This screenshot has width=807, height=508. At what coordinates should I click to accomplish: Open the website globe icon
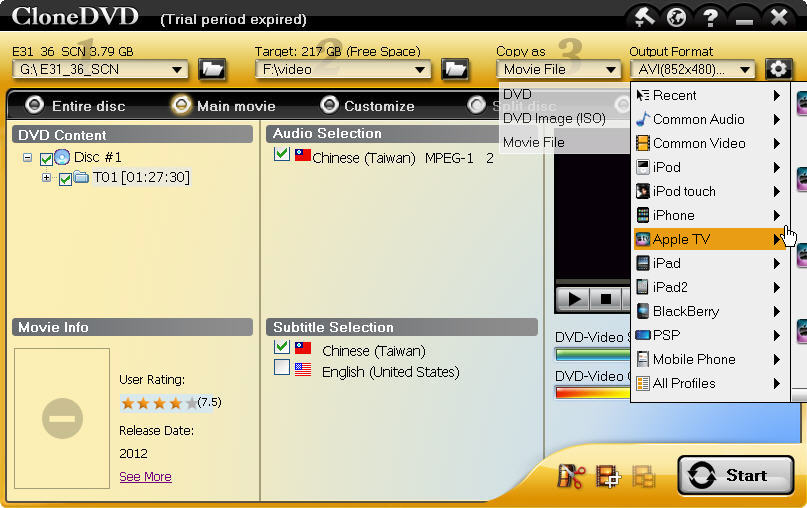pyautogui.click(x=676, y=17)
